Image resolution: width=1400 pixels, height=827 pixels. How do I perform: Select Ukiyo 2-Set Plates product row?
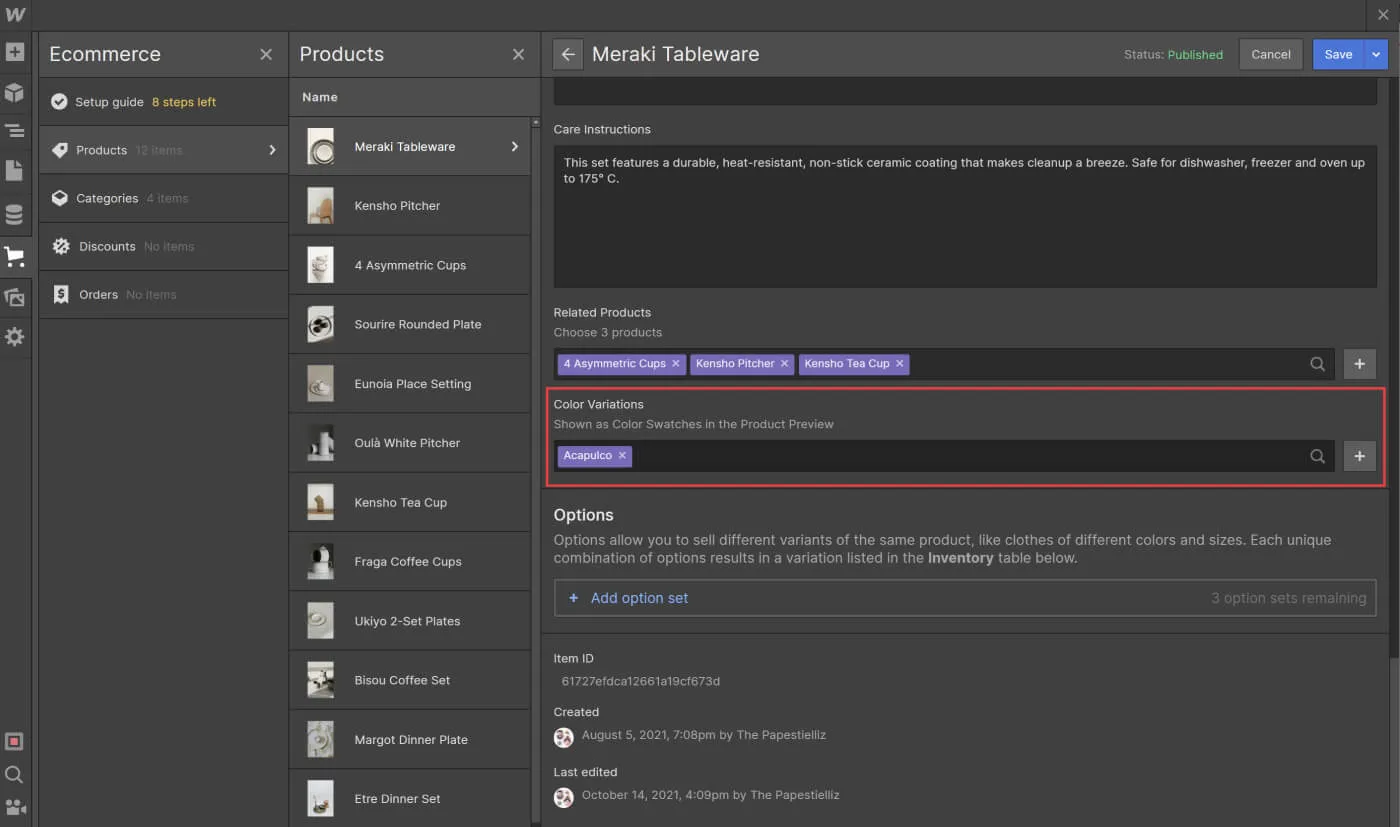pyautogui.click(x=410, y=621)
